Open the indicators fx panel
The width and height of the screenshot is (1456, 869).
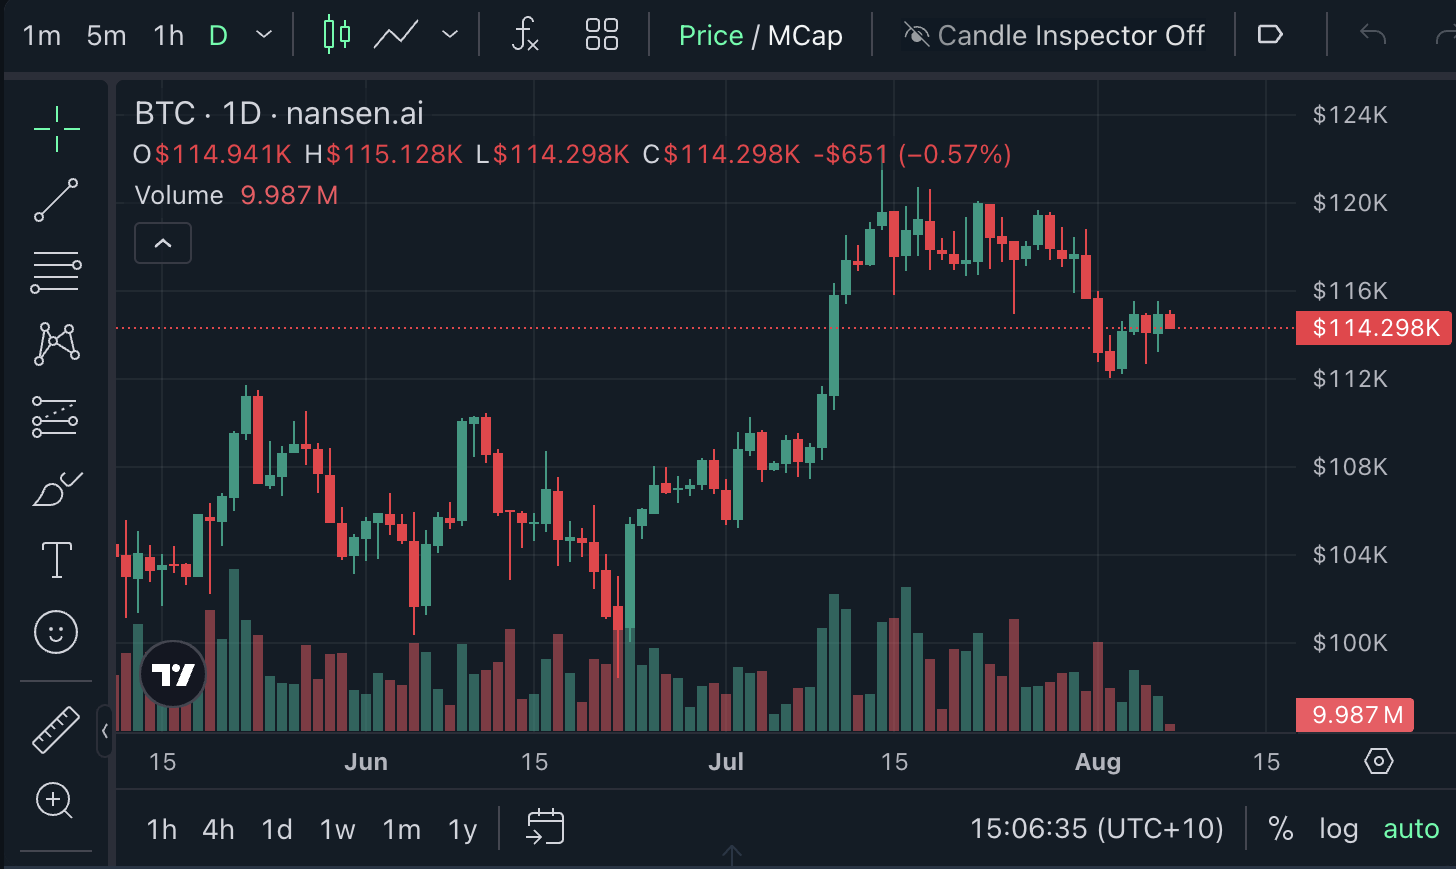(x=525, y=34)
